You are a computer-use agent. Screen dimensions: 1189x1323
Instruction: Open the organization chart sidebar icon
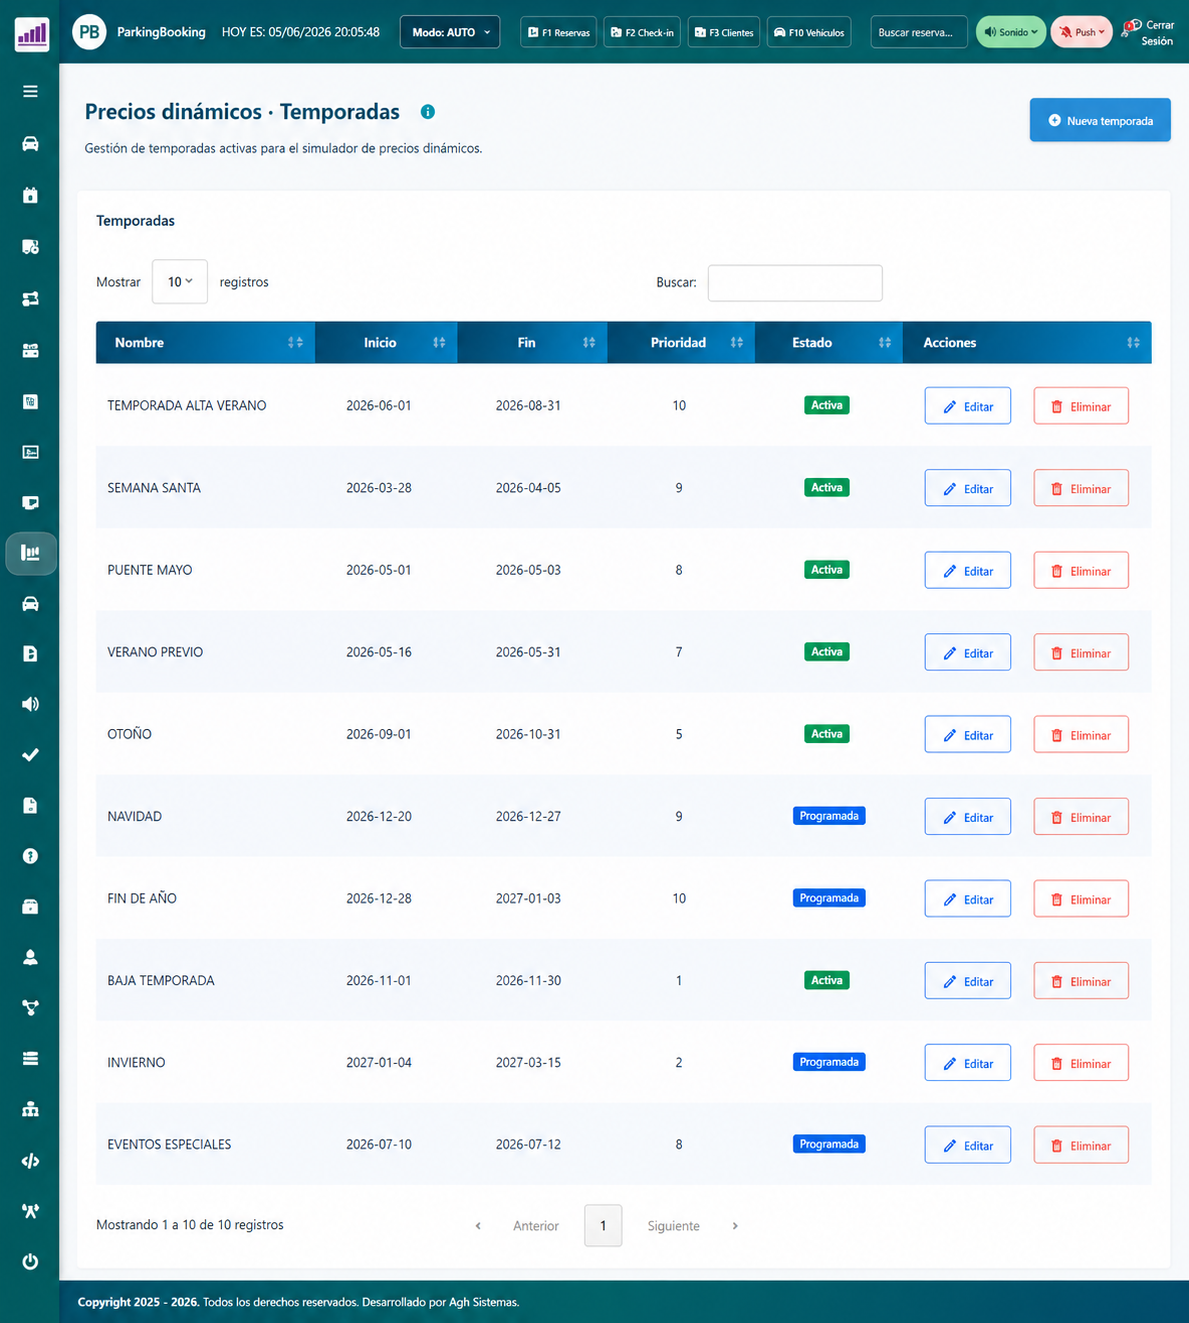pos(30,1109)
